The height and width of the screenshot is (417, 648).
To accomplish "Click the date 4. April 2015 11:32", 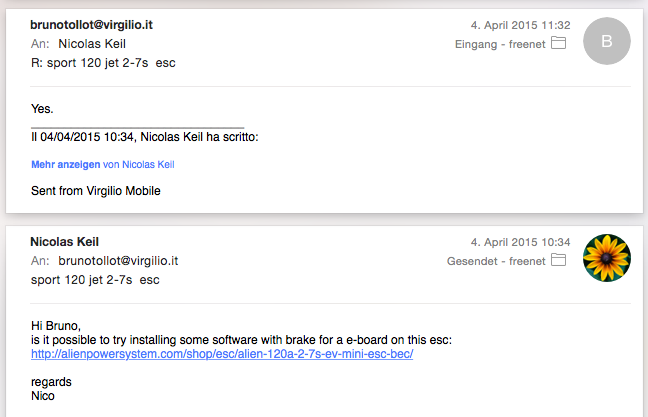I will pos(520,25).
